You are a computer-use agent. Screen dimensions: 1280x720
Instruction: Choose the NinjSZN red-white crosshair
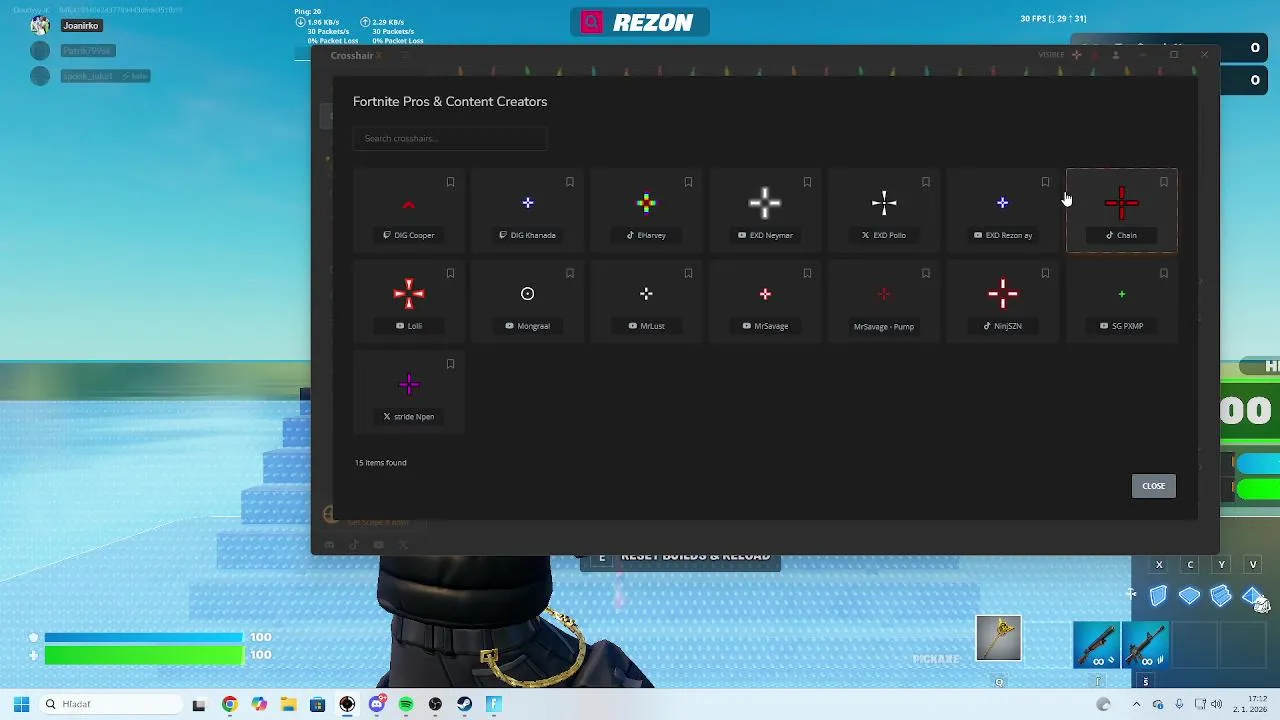coord(1002,293)
